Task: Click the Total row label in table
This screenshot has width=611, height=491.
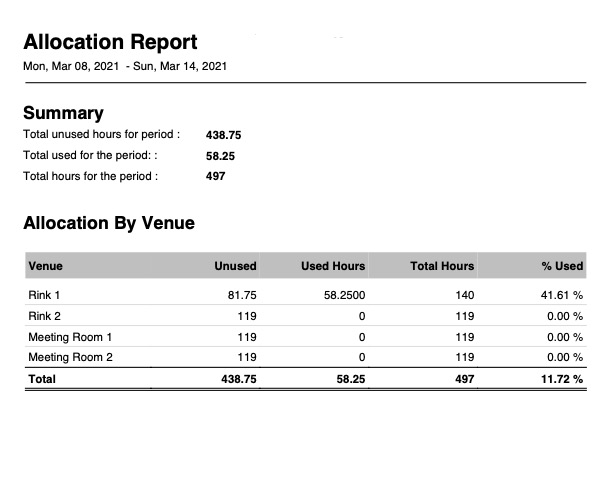Action: coord(43,379)
